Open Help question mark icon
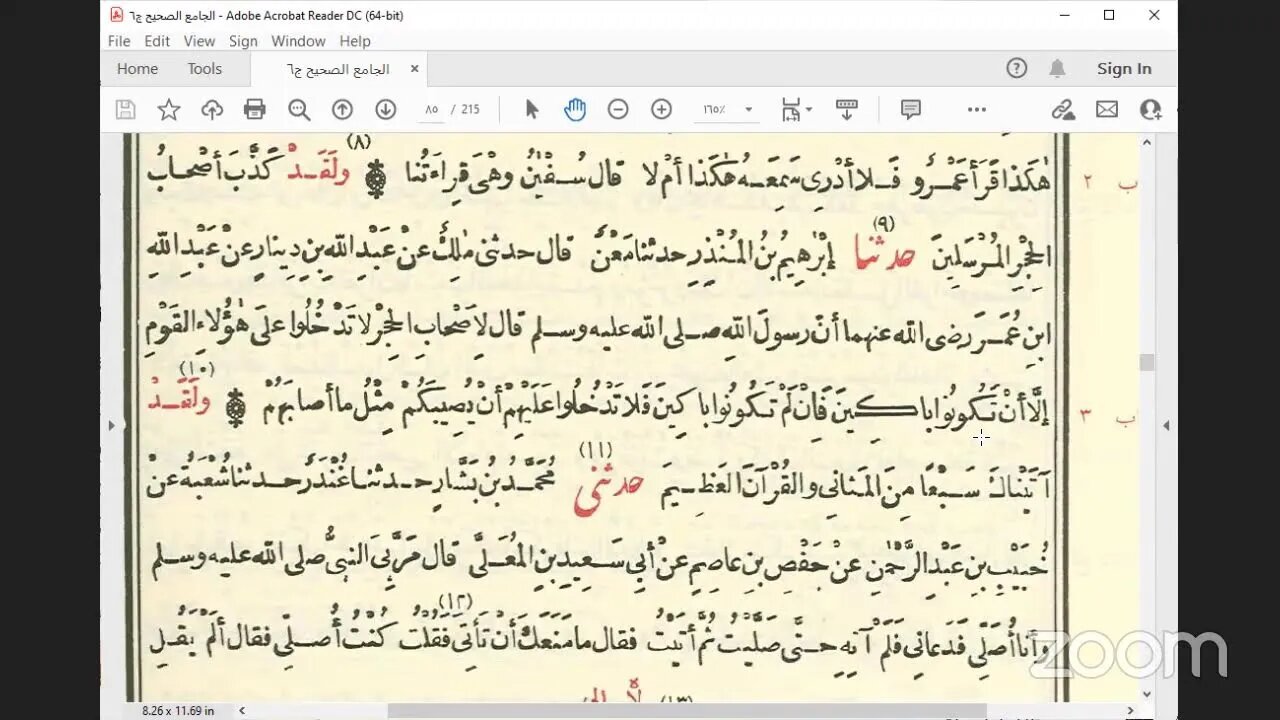This screenshot has height=720, width=1280. (1017, 68)
